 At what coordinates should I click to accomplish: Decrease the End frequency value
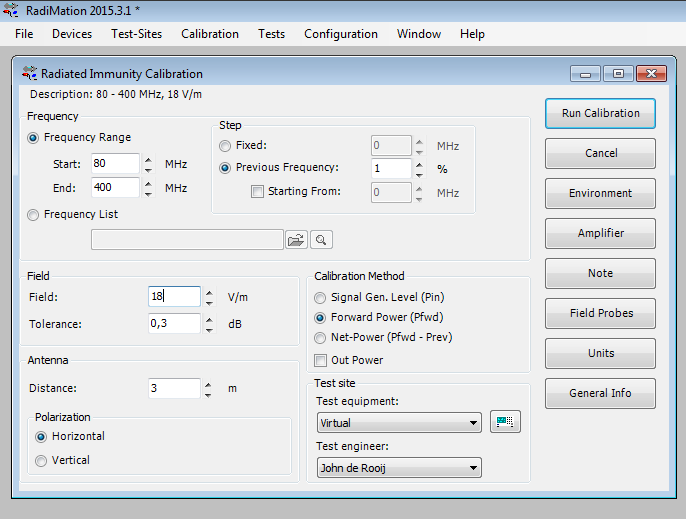pyautogui.click(x=148, y=193)
